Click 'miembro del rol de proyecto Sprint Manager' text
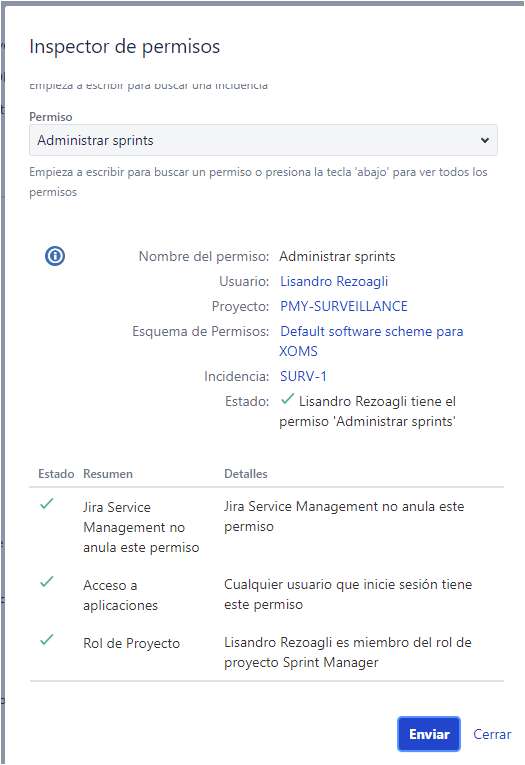 pyautogui.click(x=348, y=652)
